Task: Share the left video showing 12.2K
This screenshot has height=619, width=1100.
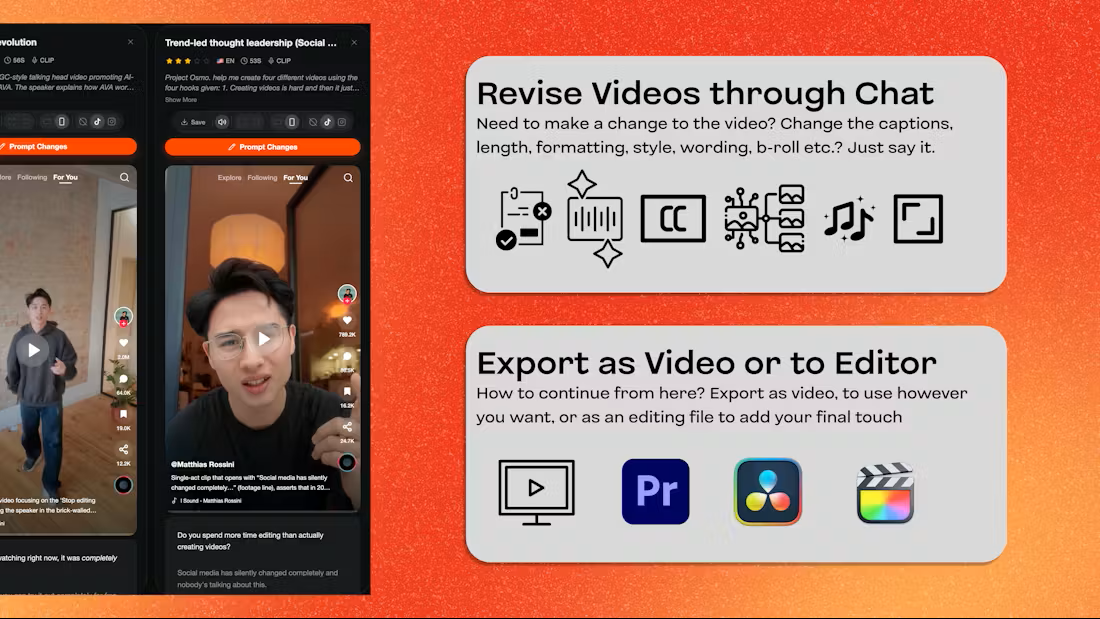Action: coord(123,449)
